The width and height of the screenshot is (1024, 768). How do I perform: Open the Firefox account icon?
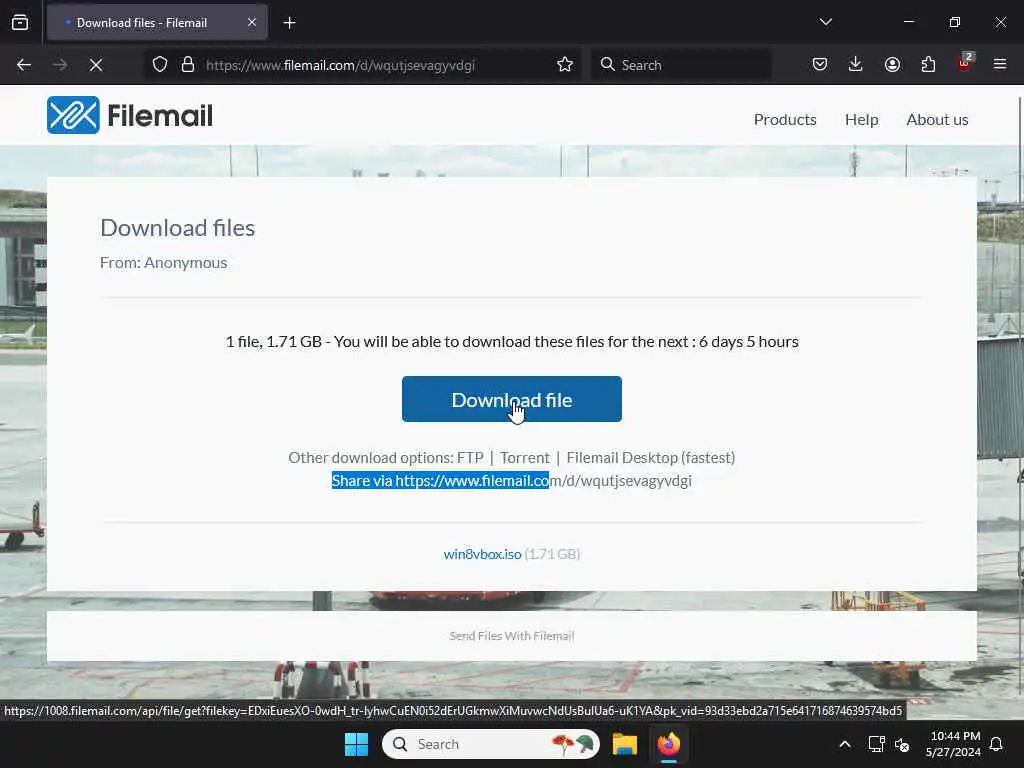(x=892, y=64)
